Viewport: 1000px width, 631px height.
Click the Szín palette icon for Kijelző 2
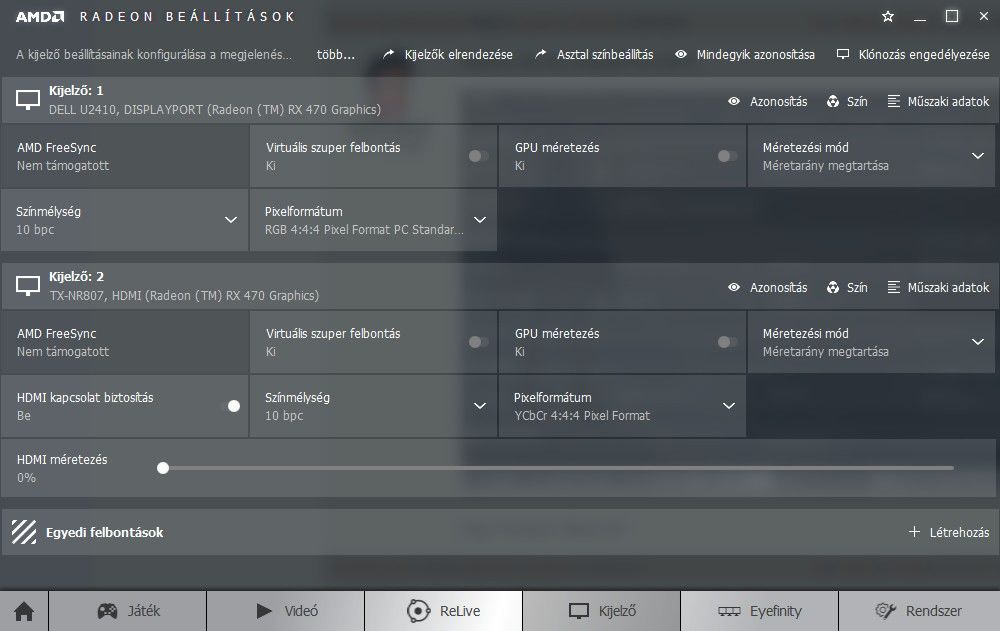point(833,287)
